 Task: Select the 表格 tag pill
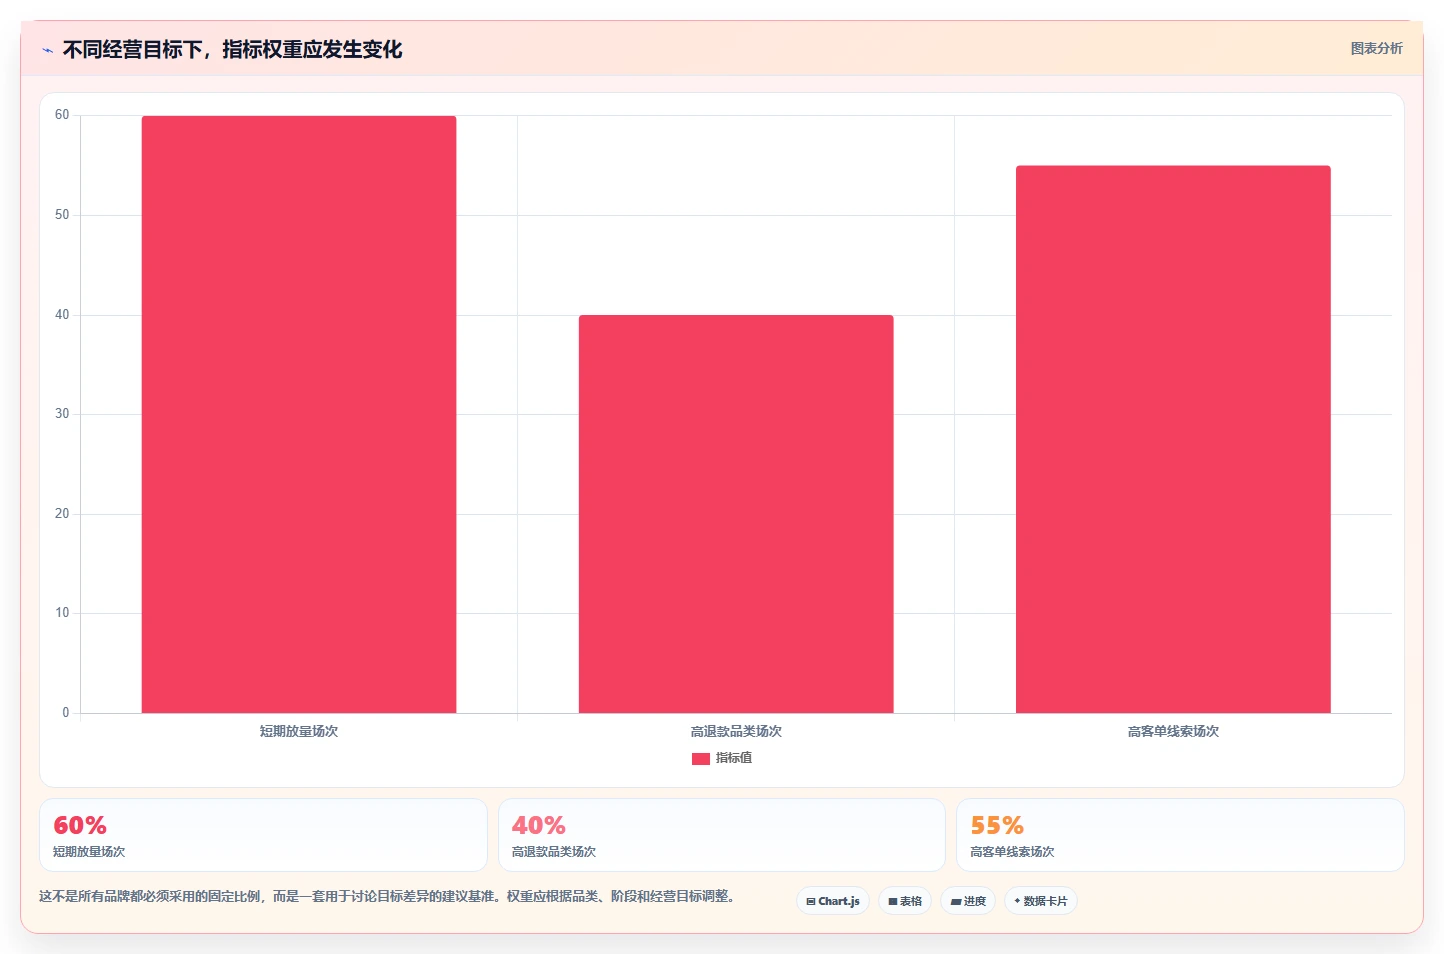coord(905,901)
